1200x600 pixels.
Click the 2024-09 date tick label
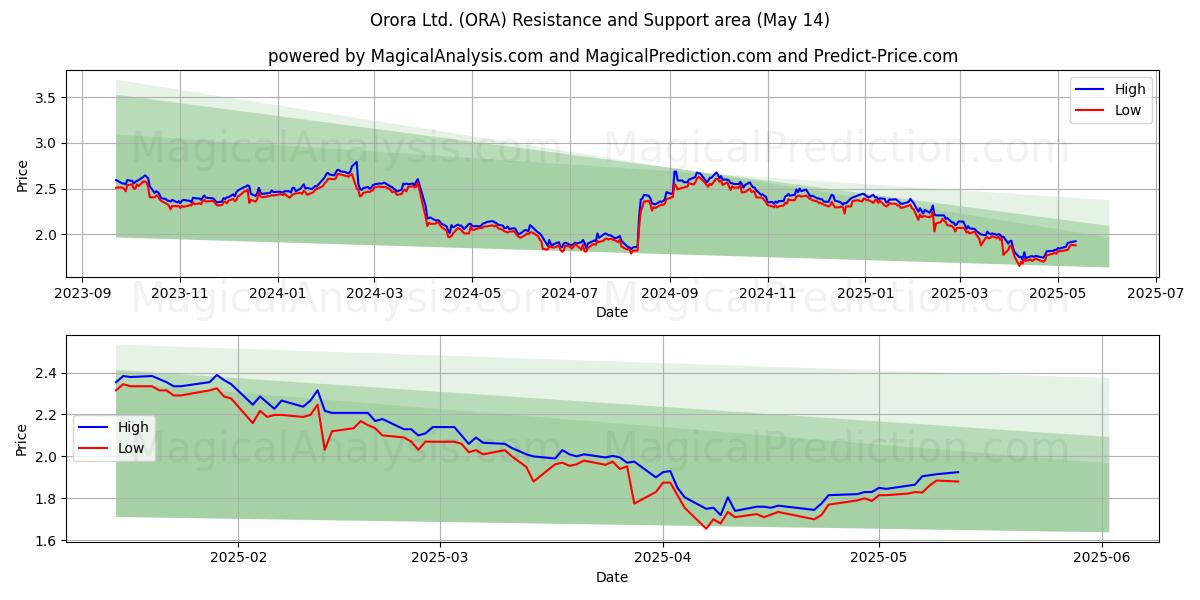[x=669, y=294]
